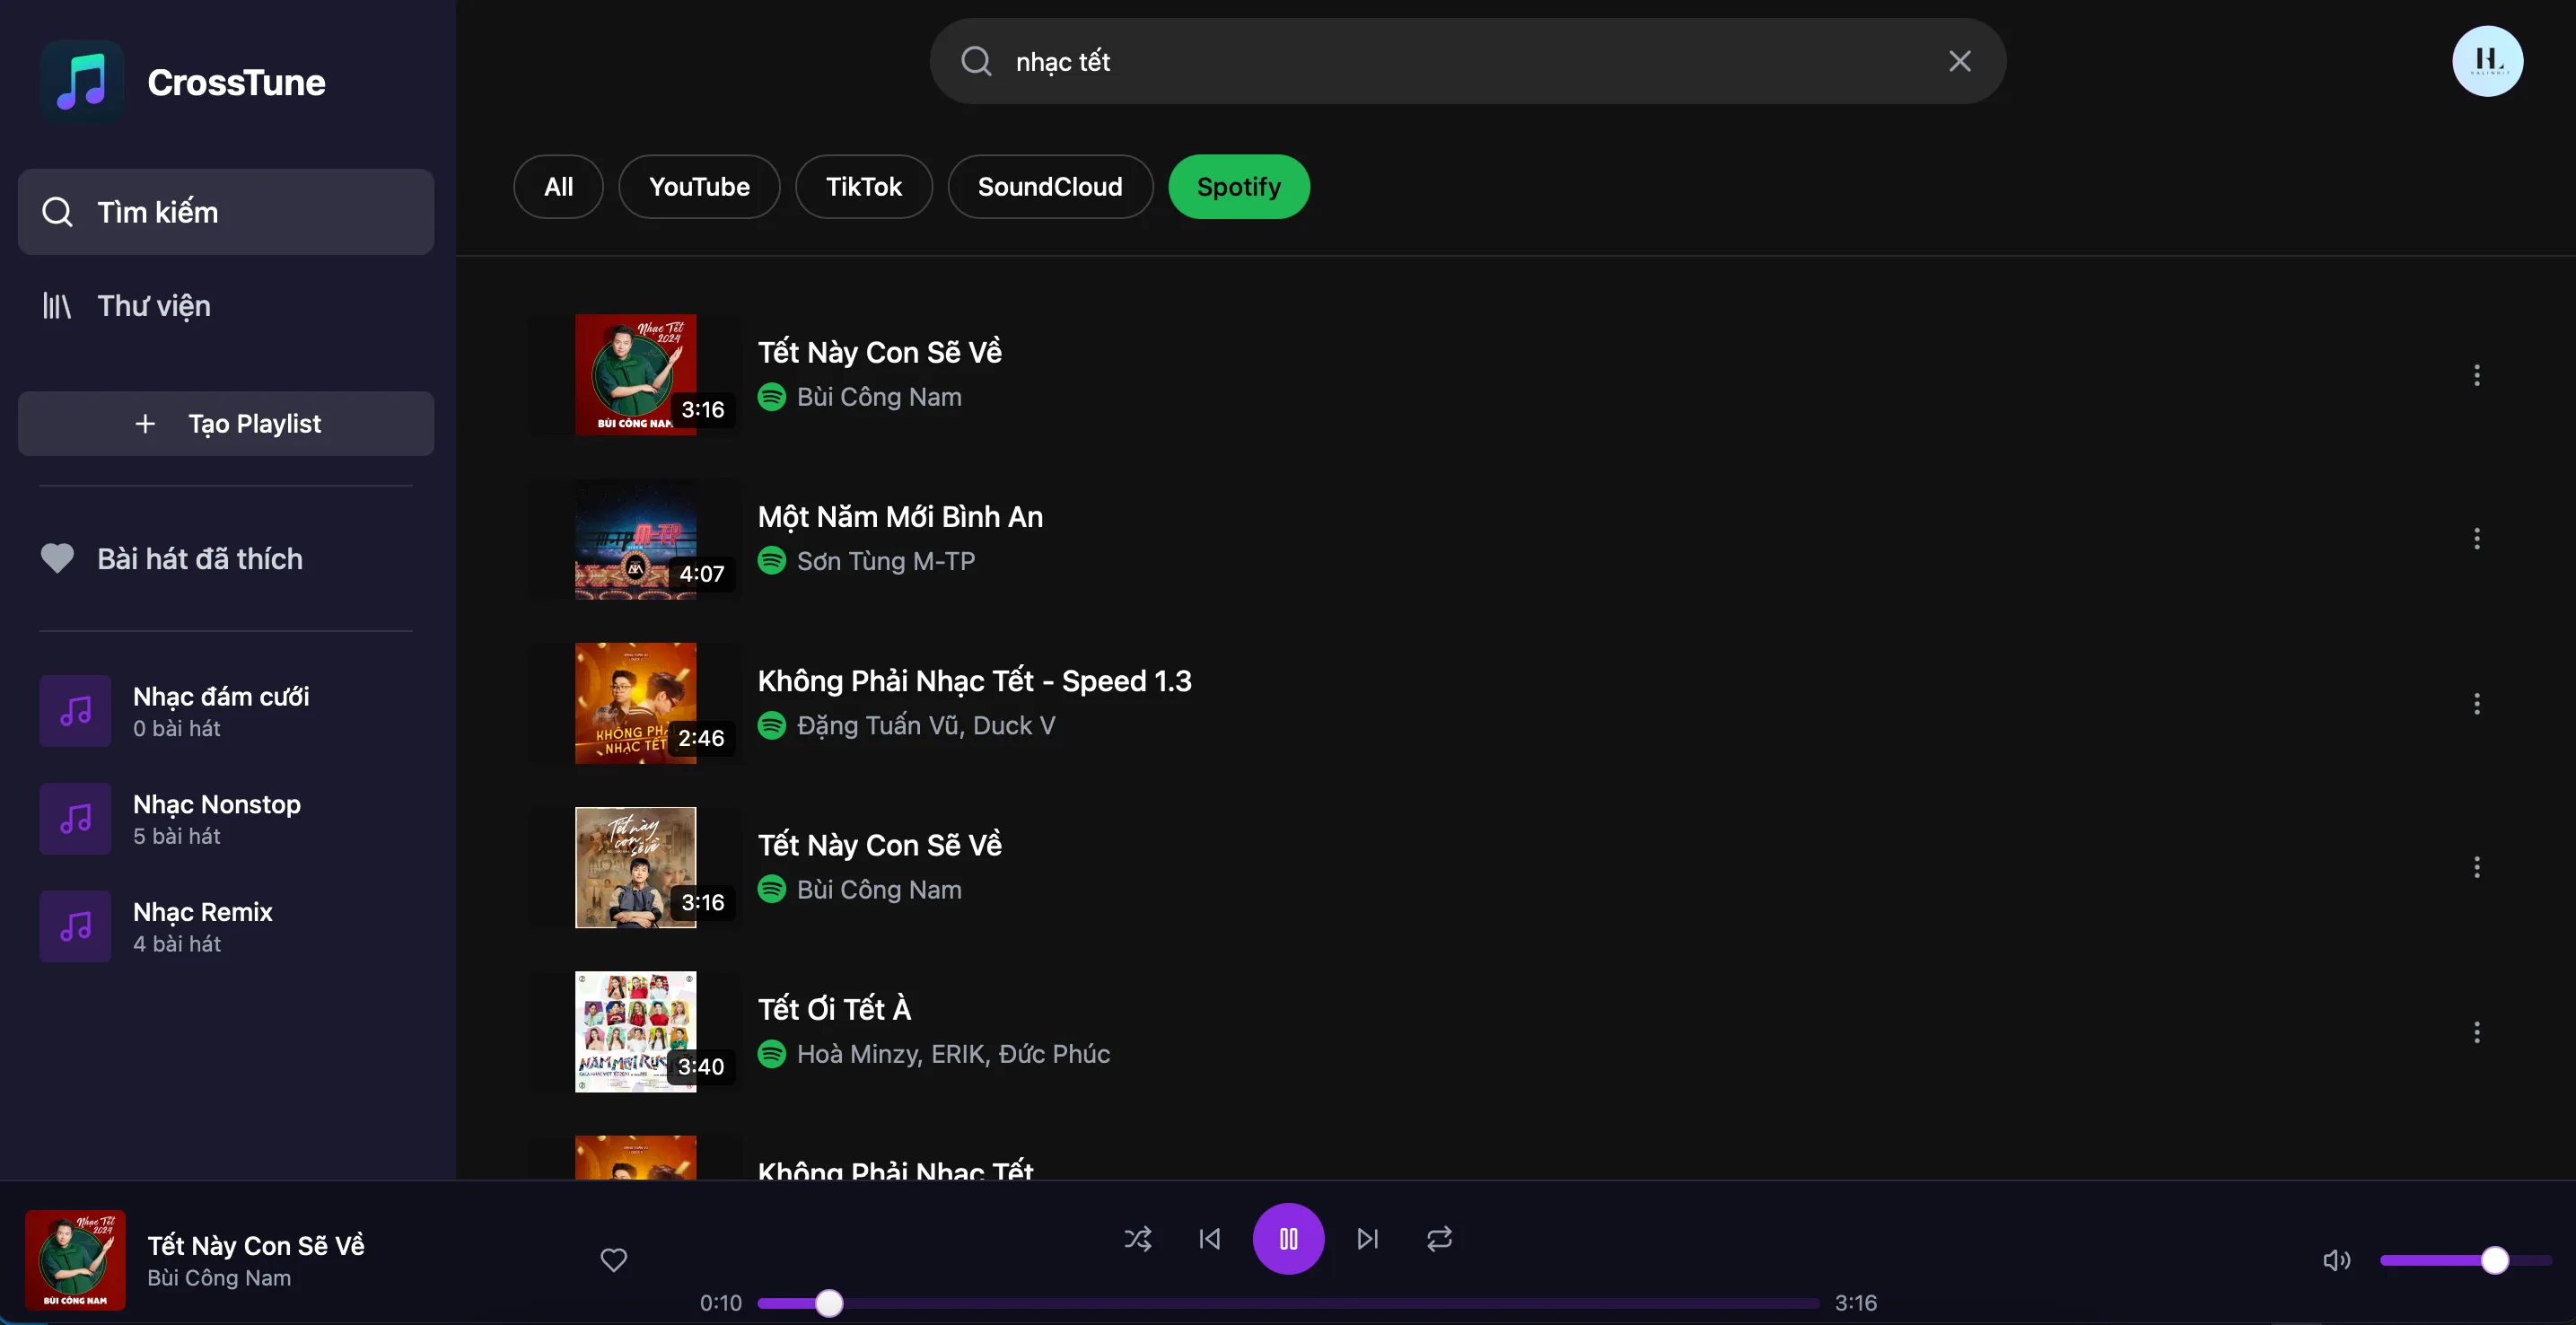Open Nhạc Nonstop playlist

coord(216,819)
